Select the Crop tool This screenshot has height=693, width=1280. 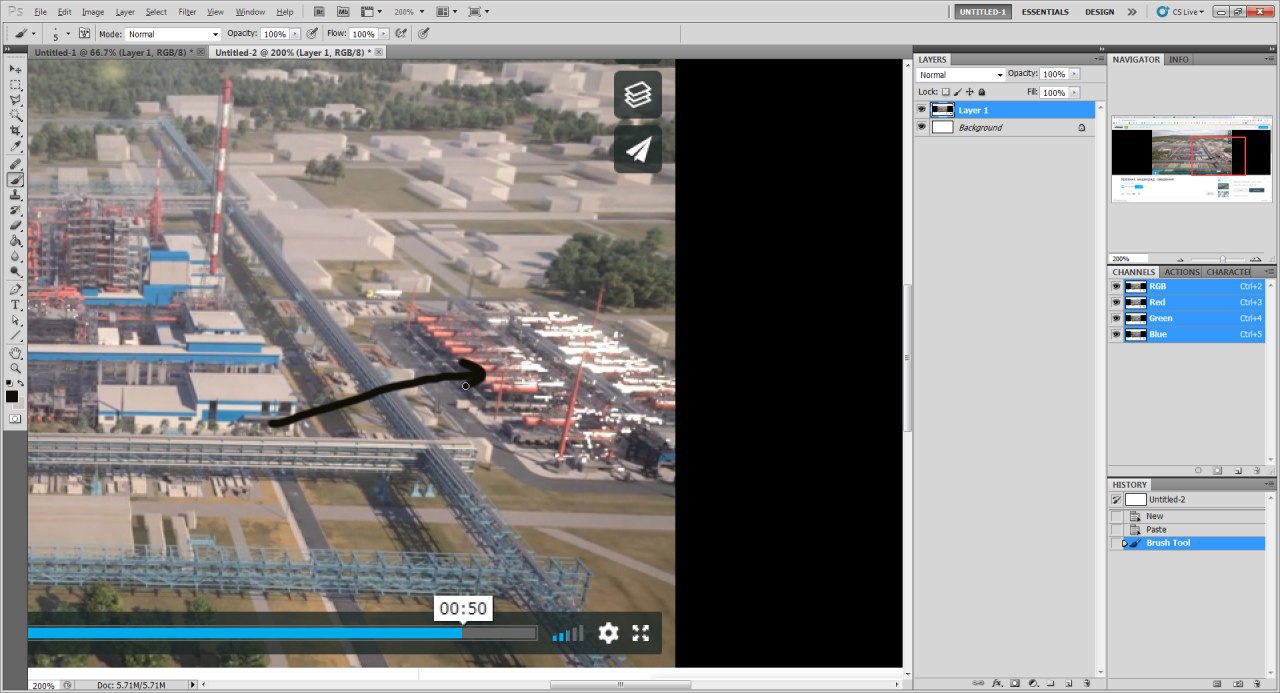(15, 131)
